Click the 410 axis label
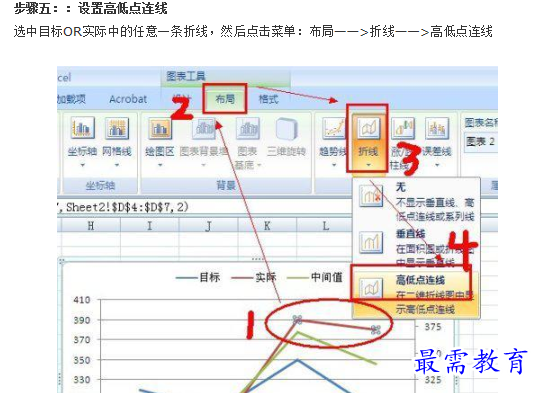This screenshot has width=536, height=393. coord(82,300)
